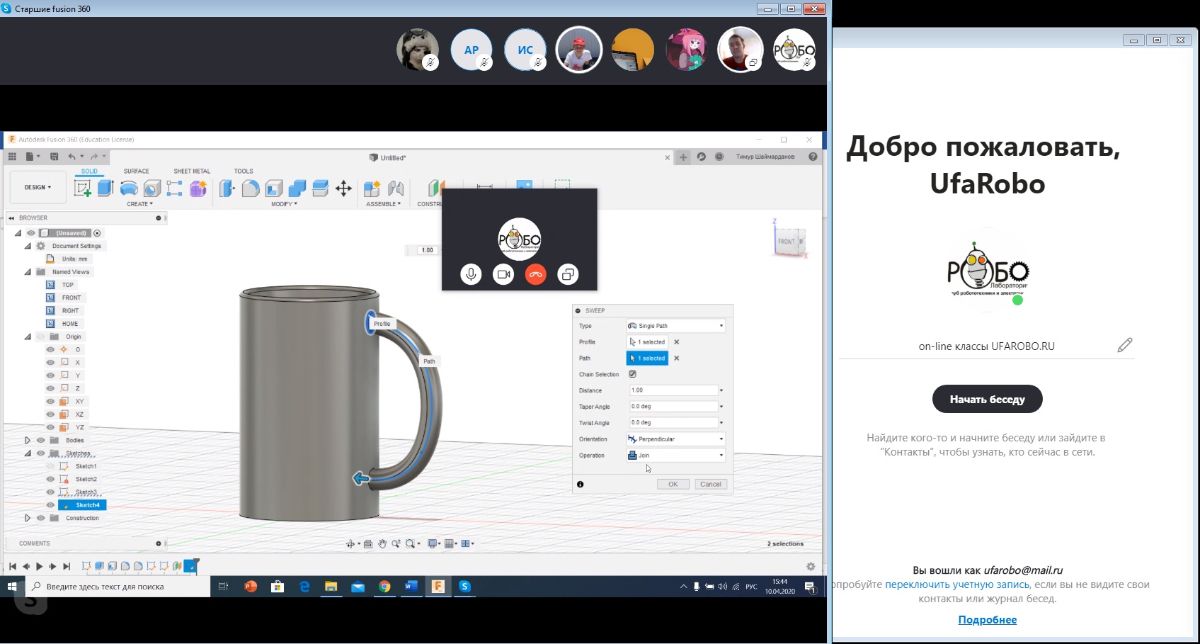Confirm sweep with the OK button
Viewport: 1200px width, 644px height.
click(673, 484)
